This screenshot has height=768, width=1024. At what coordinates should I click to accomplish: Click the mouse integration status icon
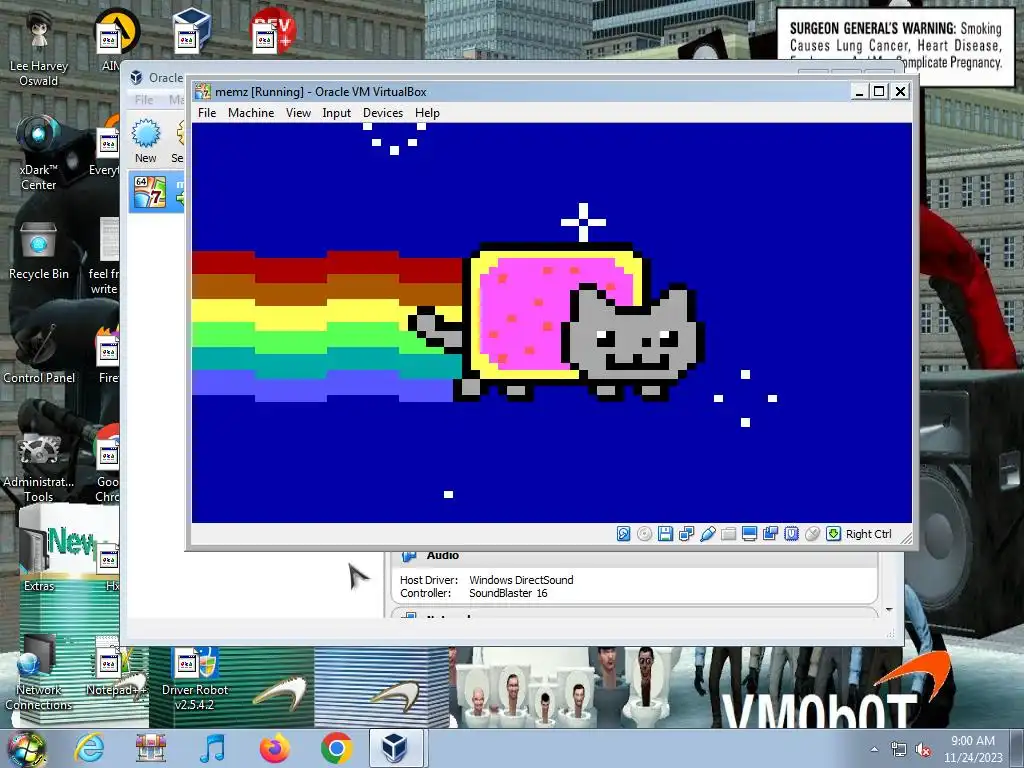(812, 534)
